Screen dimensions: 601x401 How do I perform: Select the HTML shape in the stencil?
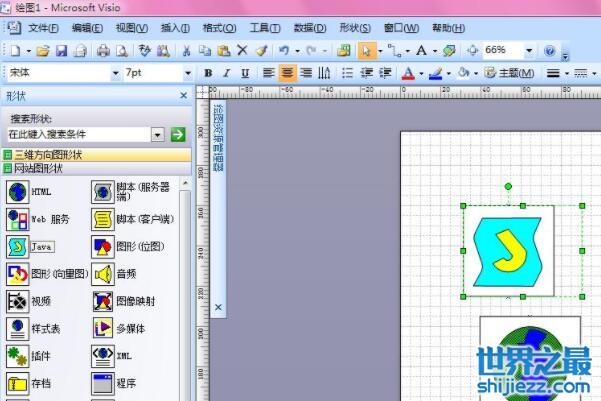coord(17,191)
